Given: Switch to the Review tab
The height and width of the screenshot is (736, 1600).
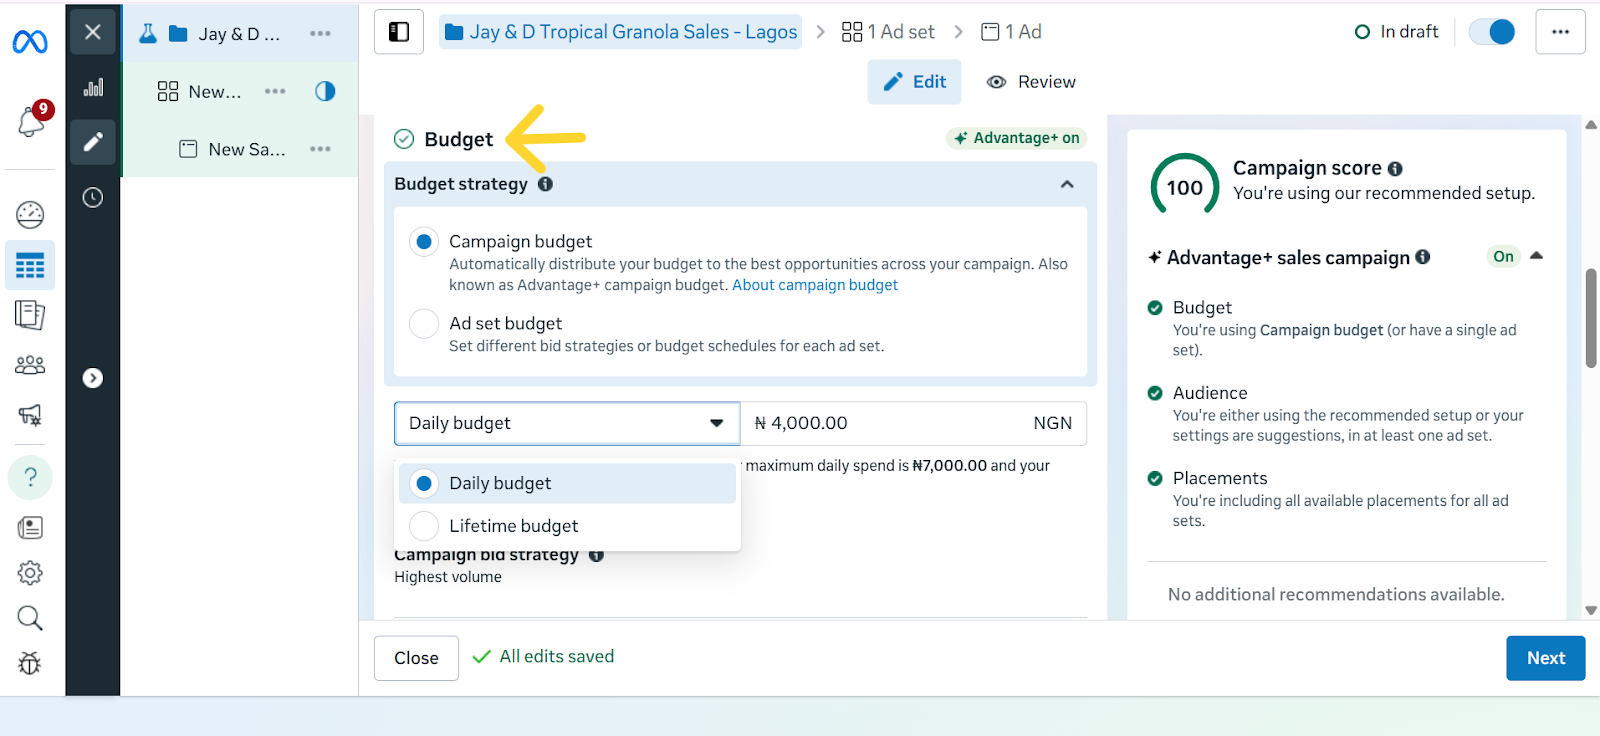Looking at the screenshot, I should [1030, 81].
